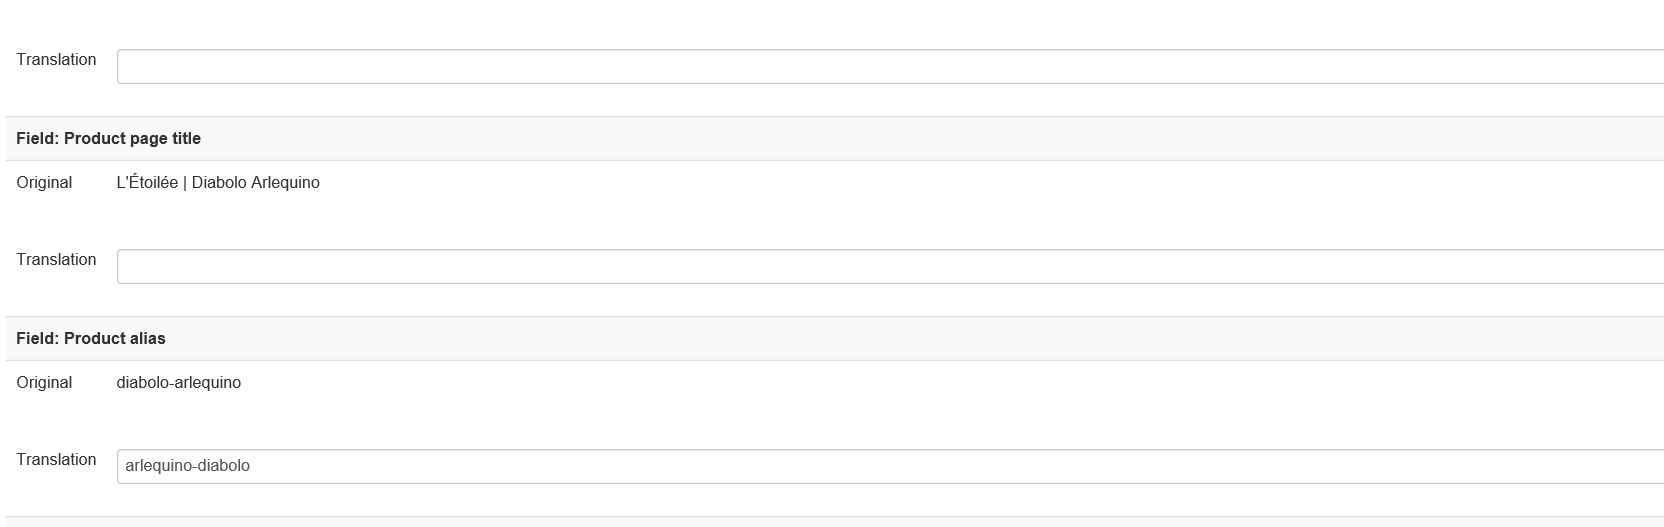Select the "Field: Product page title" header
Viewport: 1664px width, 527px height.
pos(108,139)
